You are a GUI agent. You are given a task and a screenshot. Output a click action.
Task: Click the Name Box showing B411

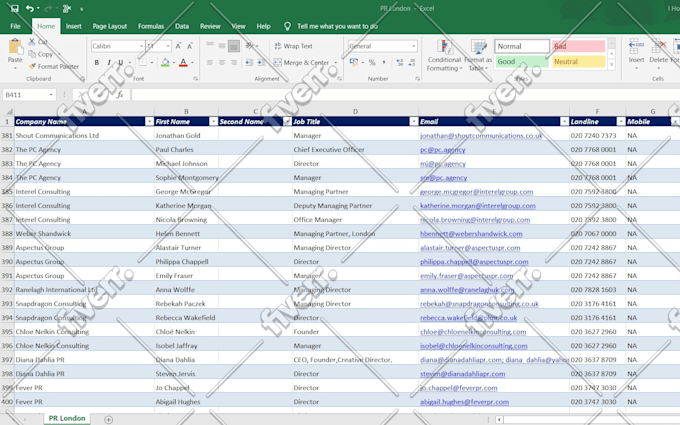pyautogui.click(x=29, y=95)
